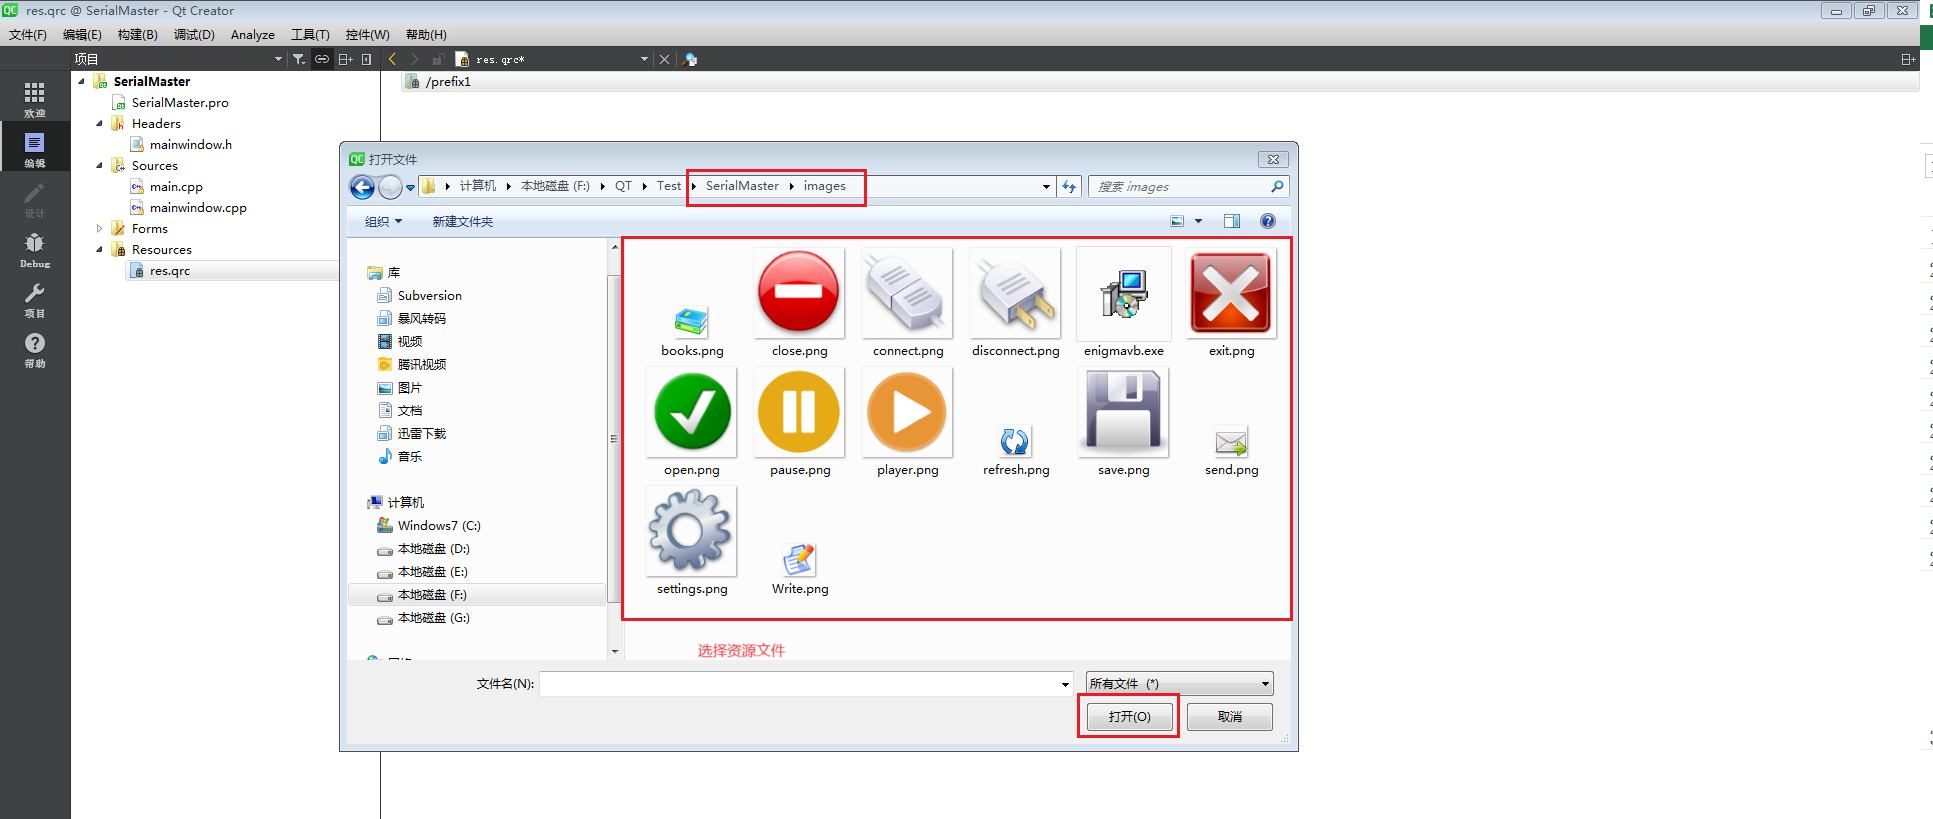Open Design mode in the sidebar
Screen dimensions: 1933x819
[x=35, y=198]
